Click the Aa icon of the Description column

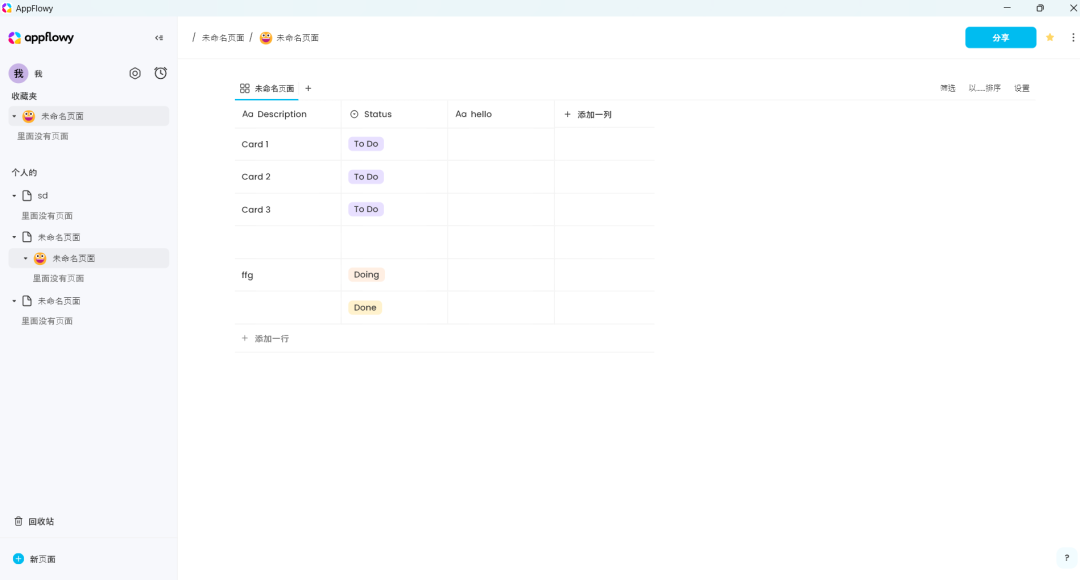pyautogui.click(x=248, y=114)
